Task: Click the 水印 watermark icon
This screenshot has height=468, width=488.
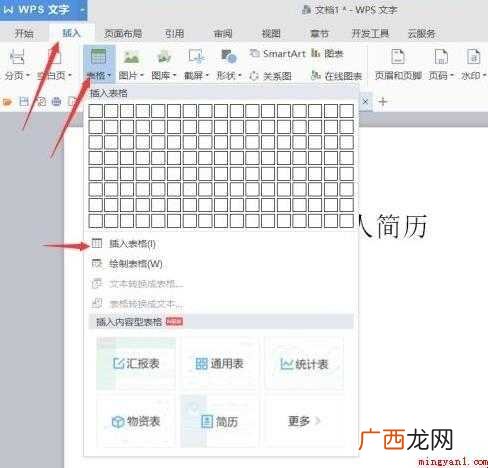Action: tap(473, 57)
